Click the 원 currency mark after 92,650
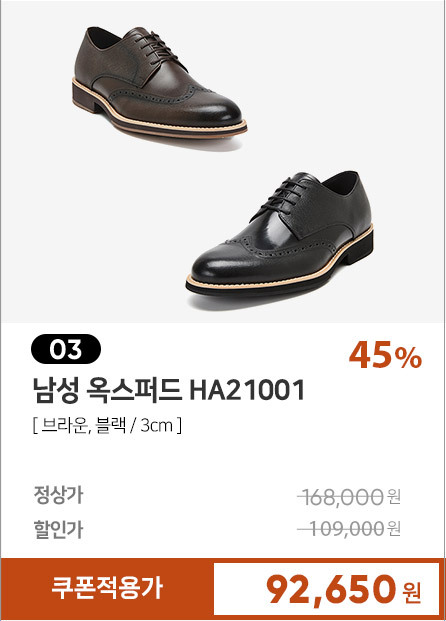The width and height of the screenshot is (446, 621). (x=412, y=592)
